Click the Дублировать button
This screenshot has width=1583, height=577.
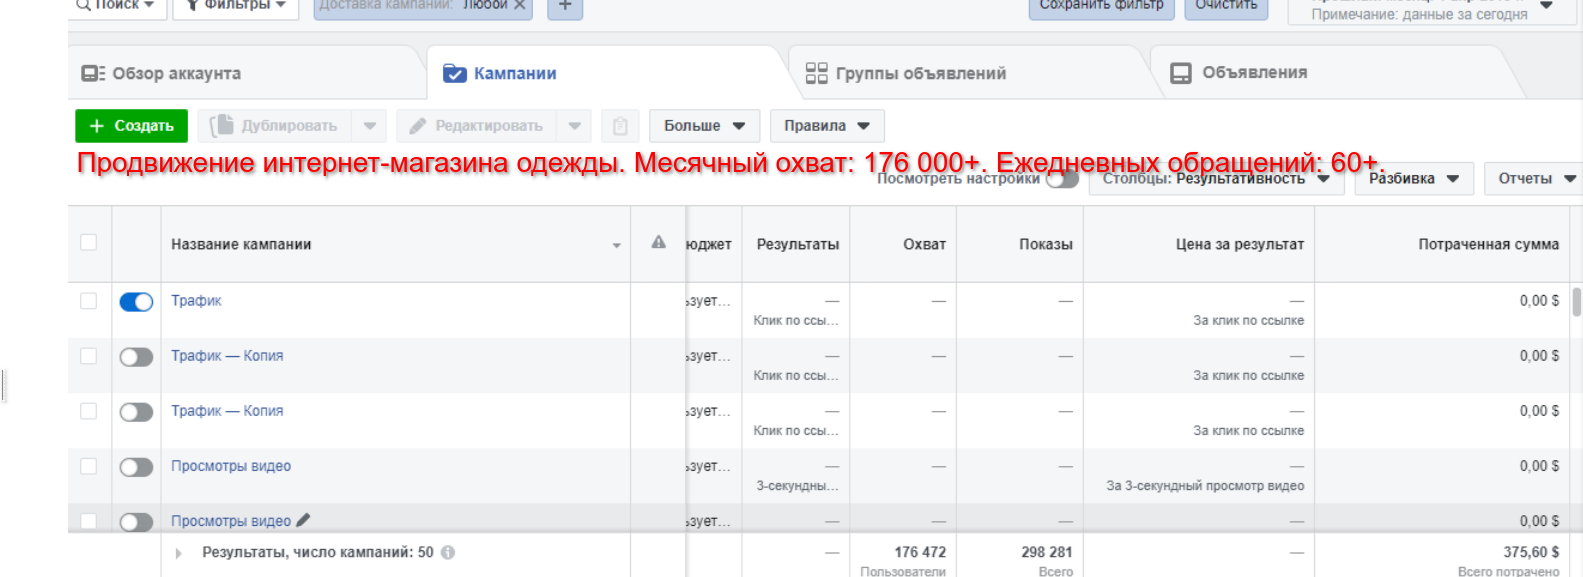[x=276, y=126]
